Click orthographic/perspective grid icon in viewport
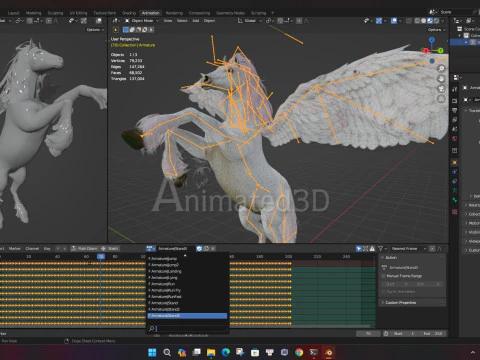 (441, 99)
